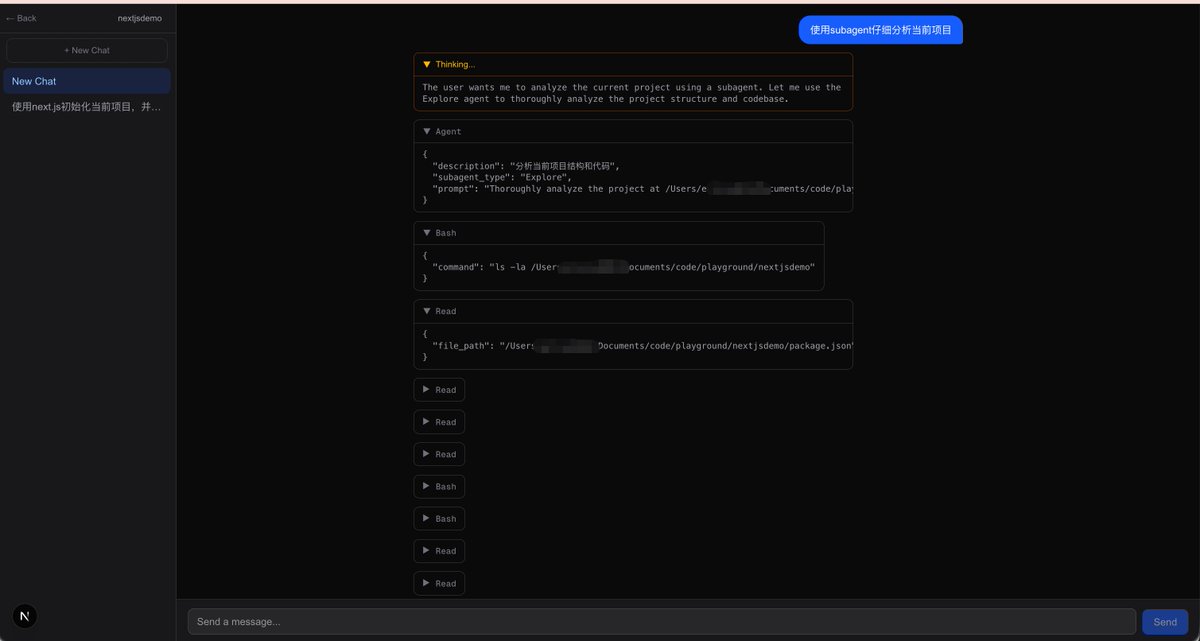Viewport: 1200px width, 641px height.
Task: Focus the Send a message input field
Action: coord(662,622)
